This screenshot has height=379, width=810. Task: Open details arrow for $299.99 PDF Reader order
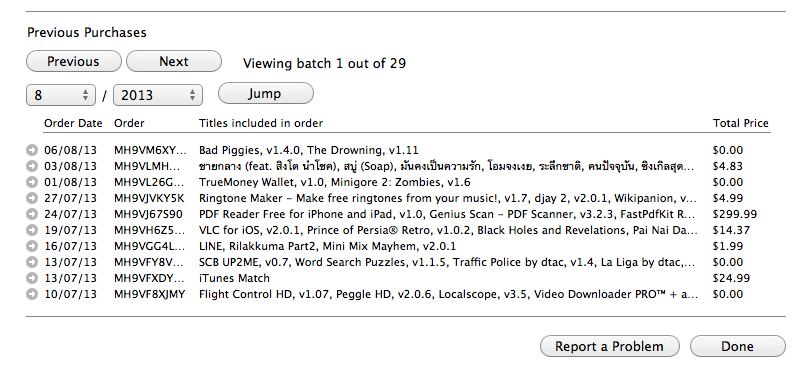(32, 214)
